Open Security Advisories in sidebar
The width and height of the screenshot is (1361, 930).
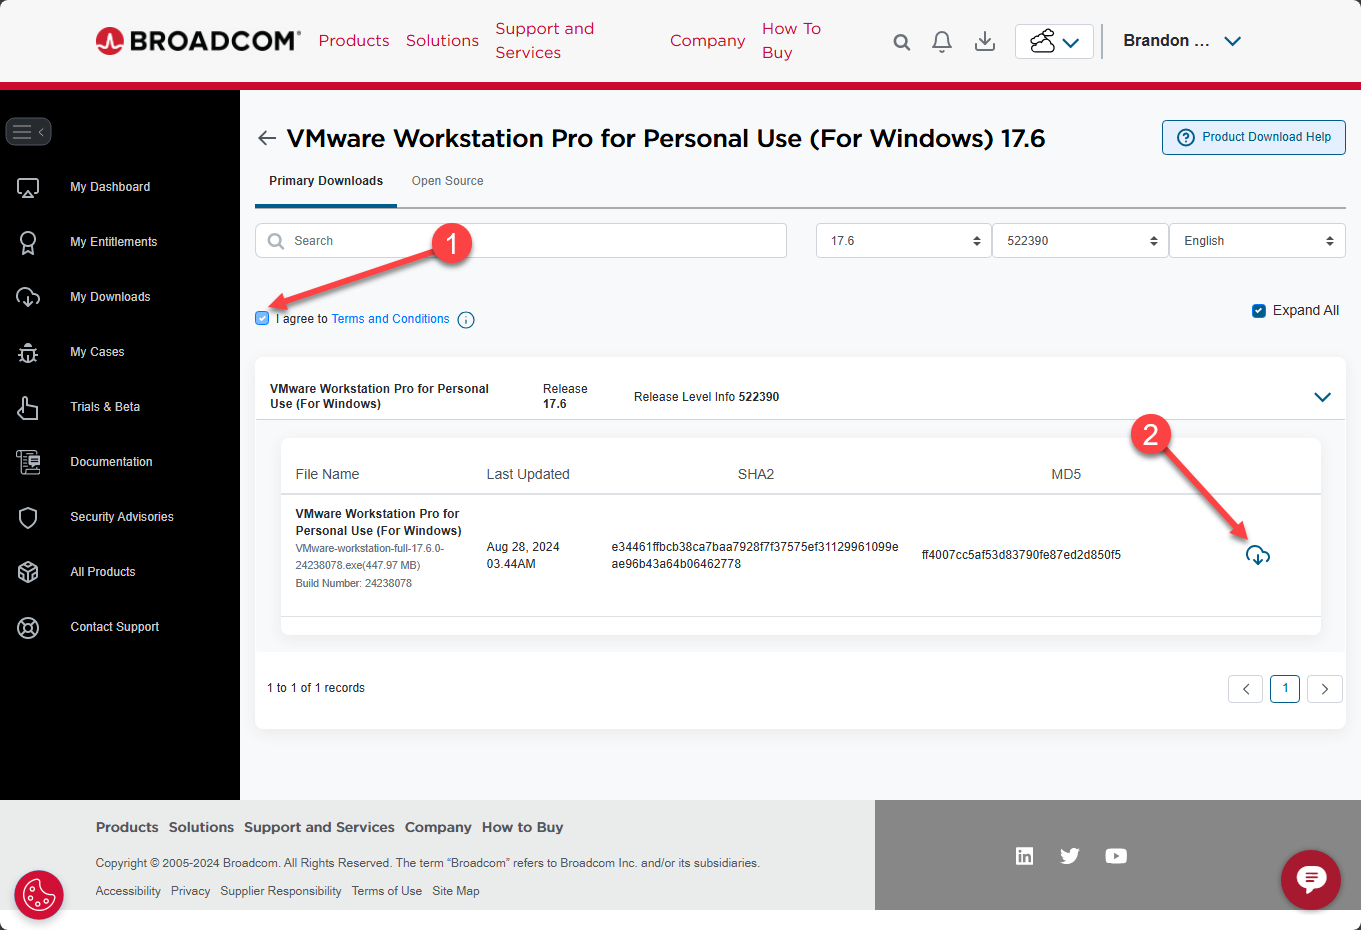(x=122, y=517)
